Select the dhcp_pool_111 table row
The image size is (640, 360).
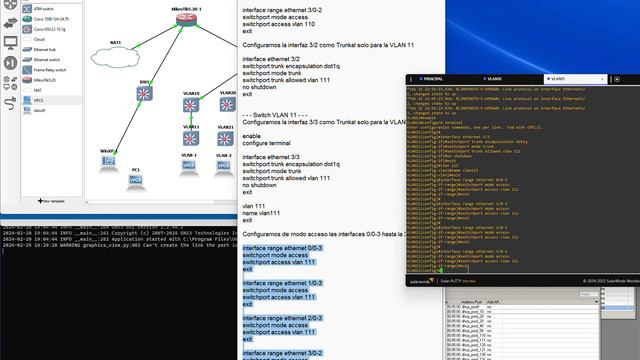(522, 340)
